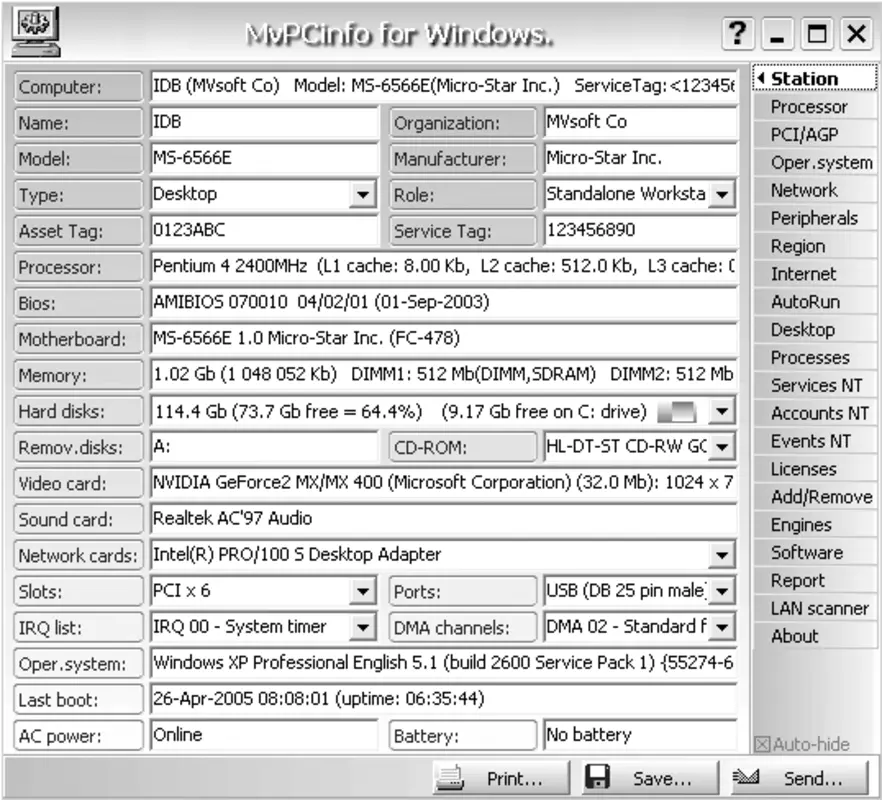Show the Peripherals section

[815, 218]
